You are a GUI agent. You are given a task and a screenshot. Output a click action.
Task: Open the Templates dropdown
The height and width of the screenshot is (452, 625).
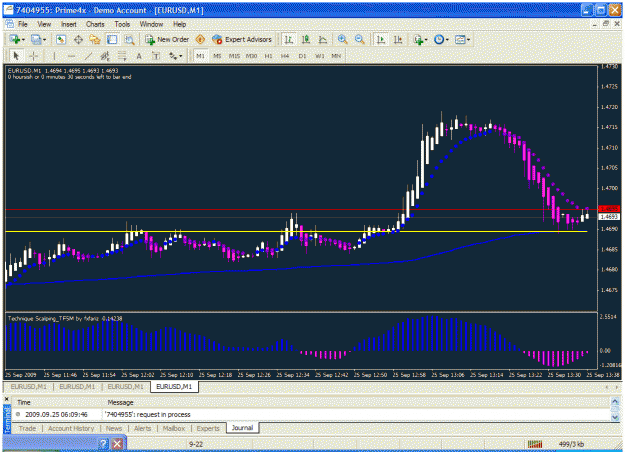coord(462,39)
